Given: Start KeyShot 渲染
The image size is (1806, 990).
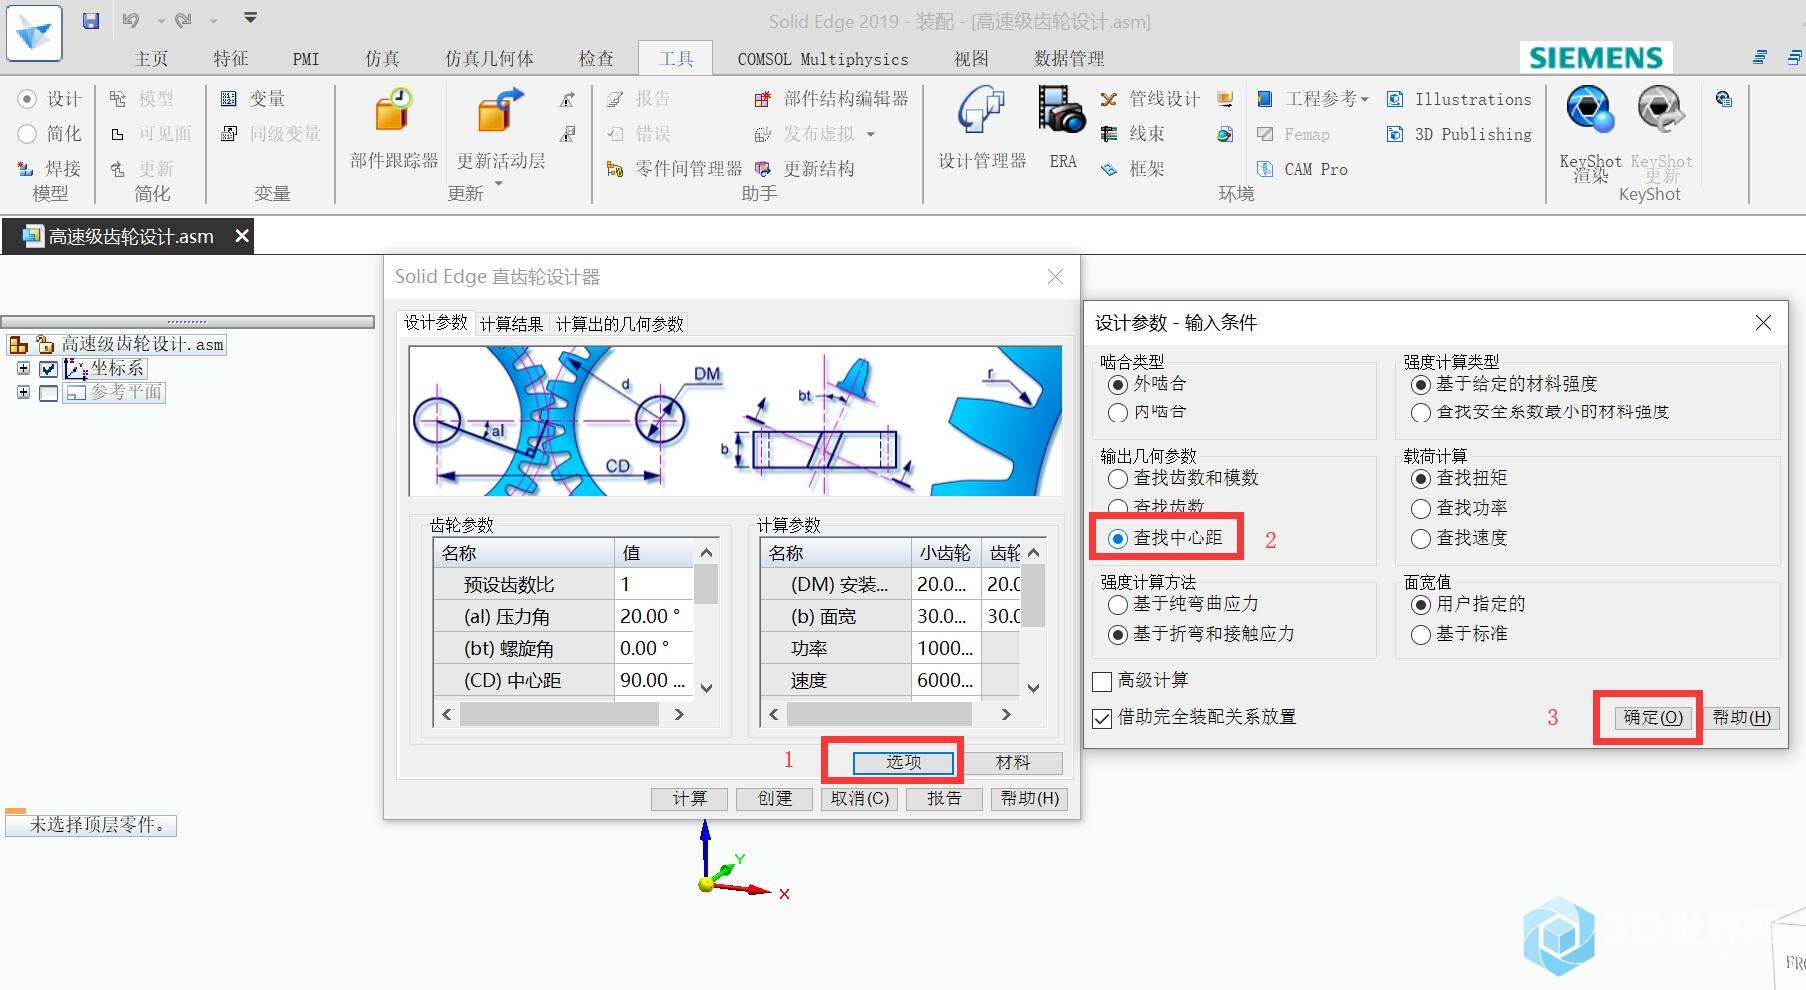Looking at the screenshot, I should pyautogui.click(x=1590, y=133).
